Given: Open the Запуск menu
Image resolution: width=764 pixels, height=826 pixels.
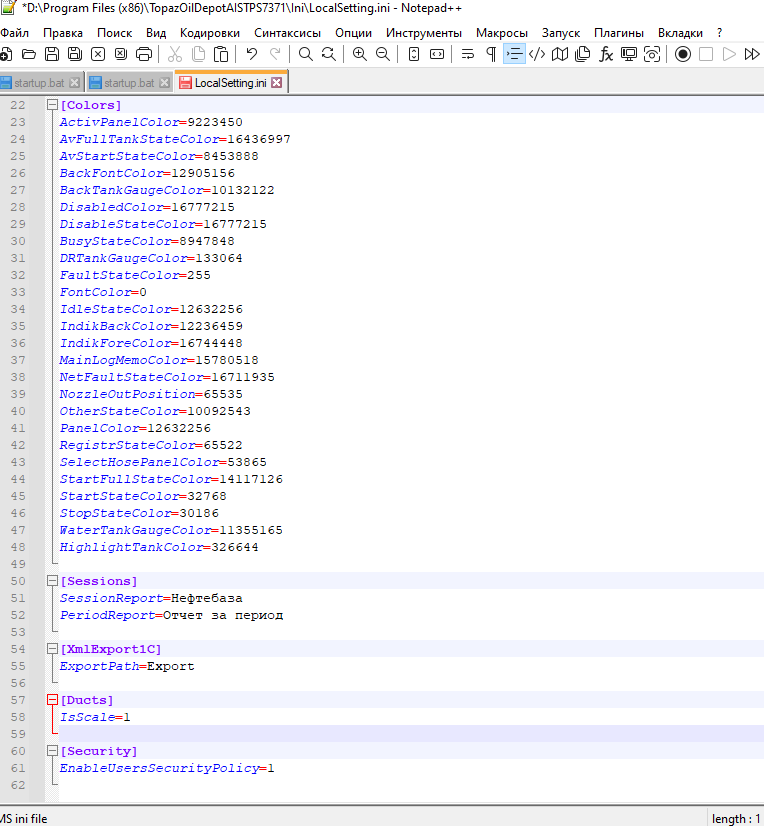Looking at the screenshot, I should (x=561, y=33).
